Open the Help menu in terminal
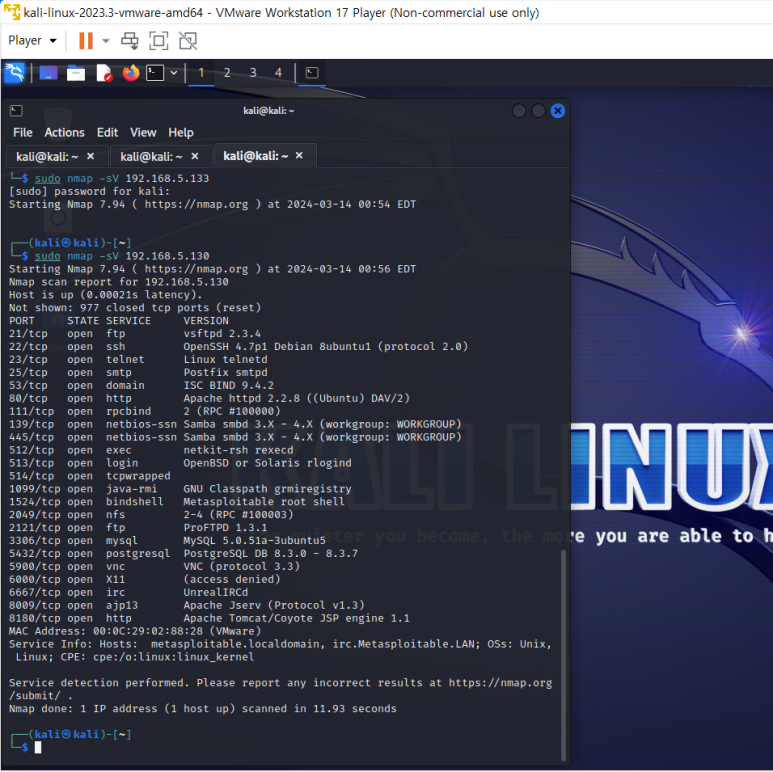Viewport: 773px width, 772px height. (x=181, y=133)
